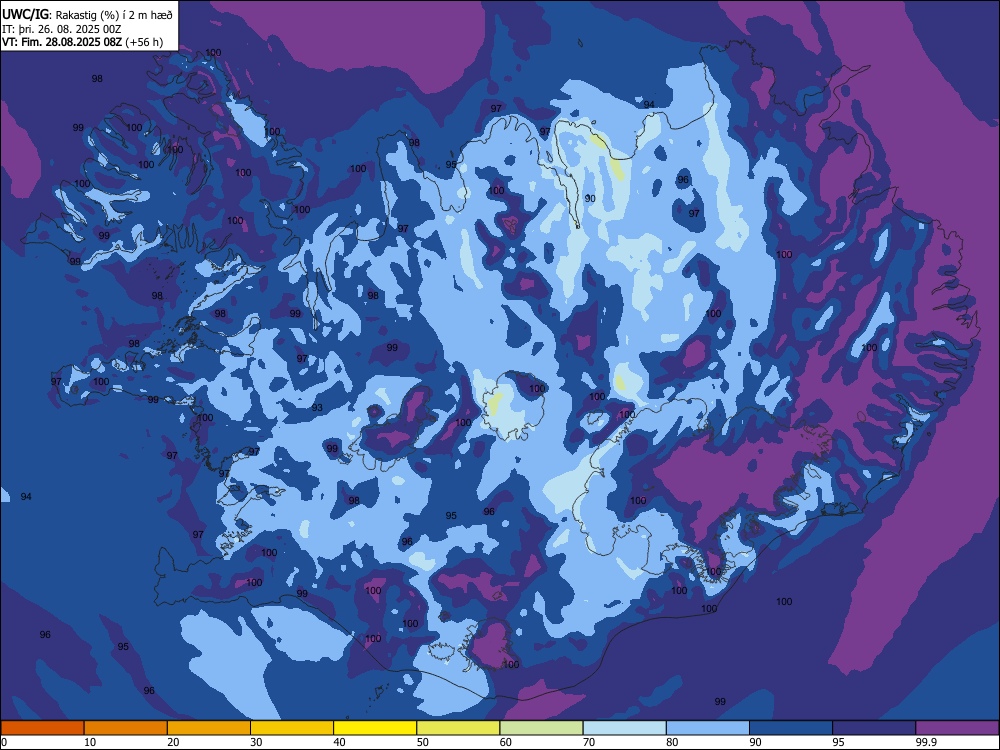Select the 'IT: þri. 26. 08. 2025 00Z' line
1000x750 pixels.
(x=62, y=29)
